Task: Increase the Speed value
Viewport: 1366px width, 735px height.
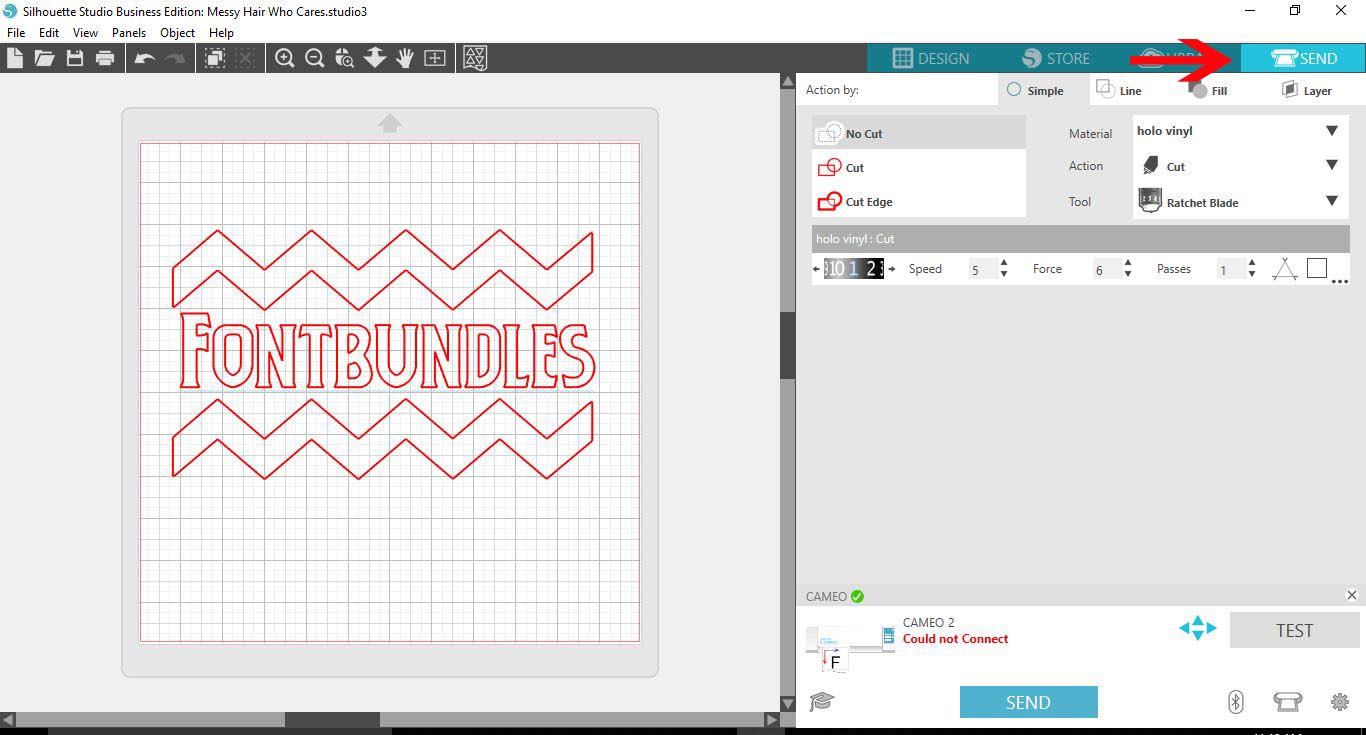Action: pyautogui.click(x=1004, y=263)
